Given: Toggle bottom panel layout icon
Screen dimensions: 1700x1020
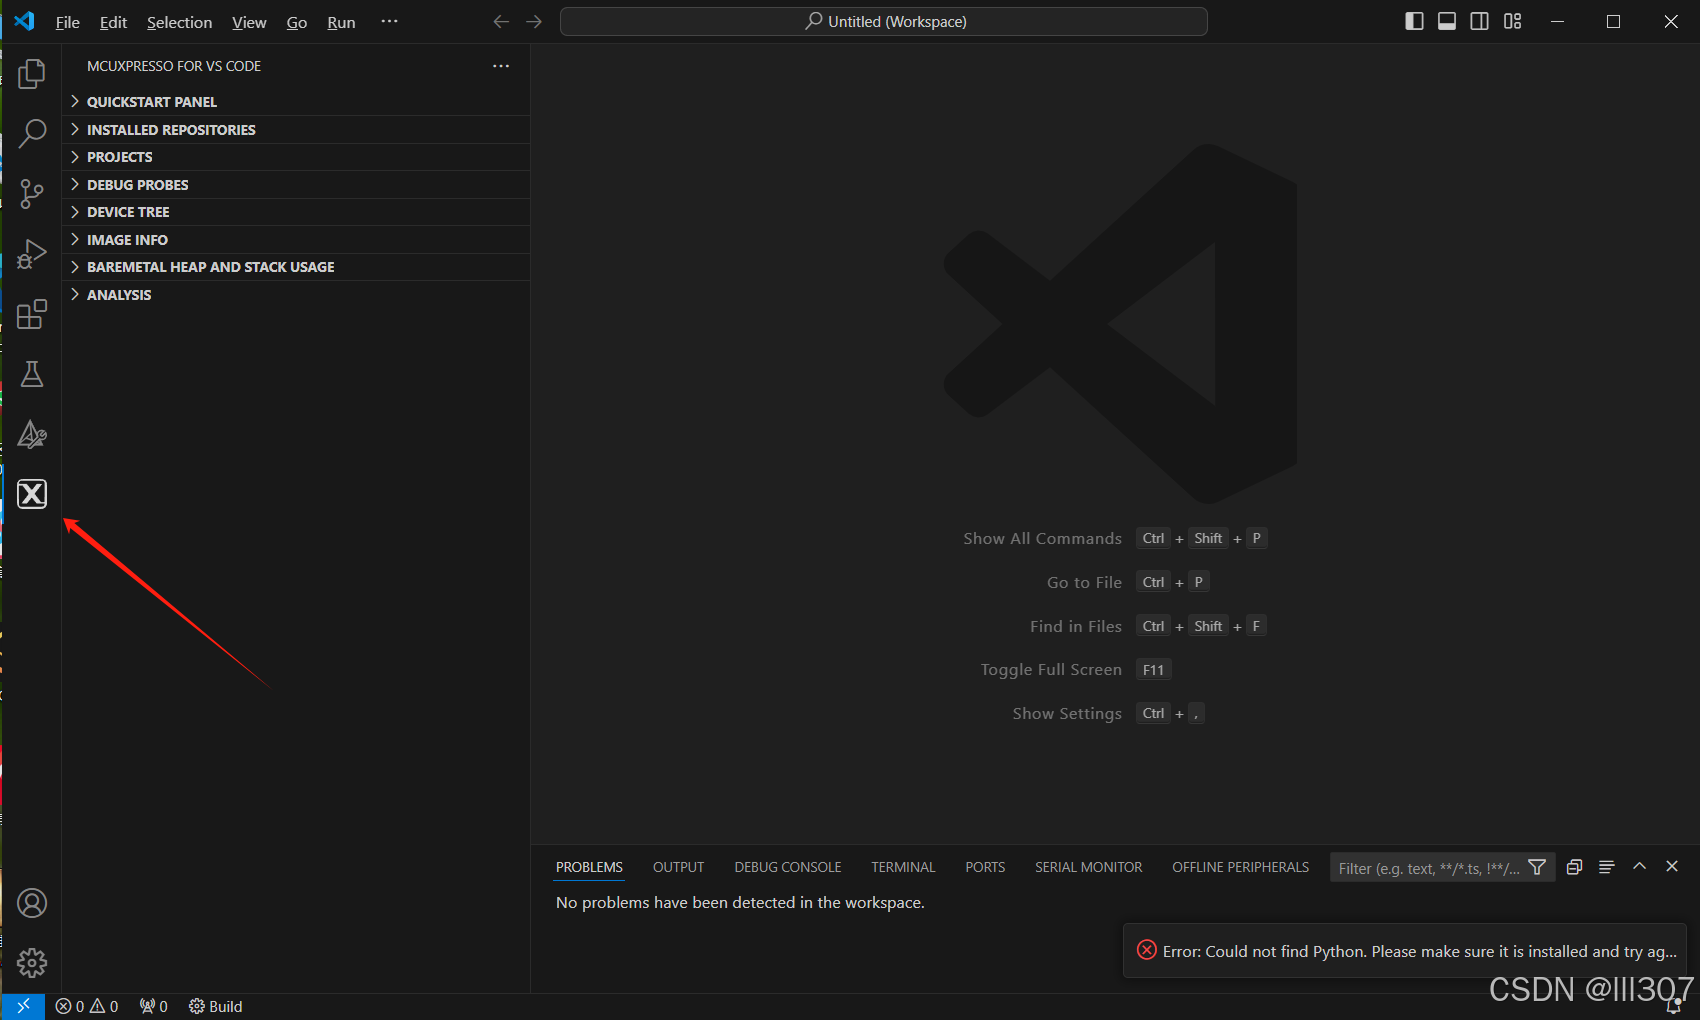Looking at the screenshot, I should (x=1447, y=22).
